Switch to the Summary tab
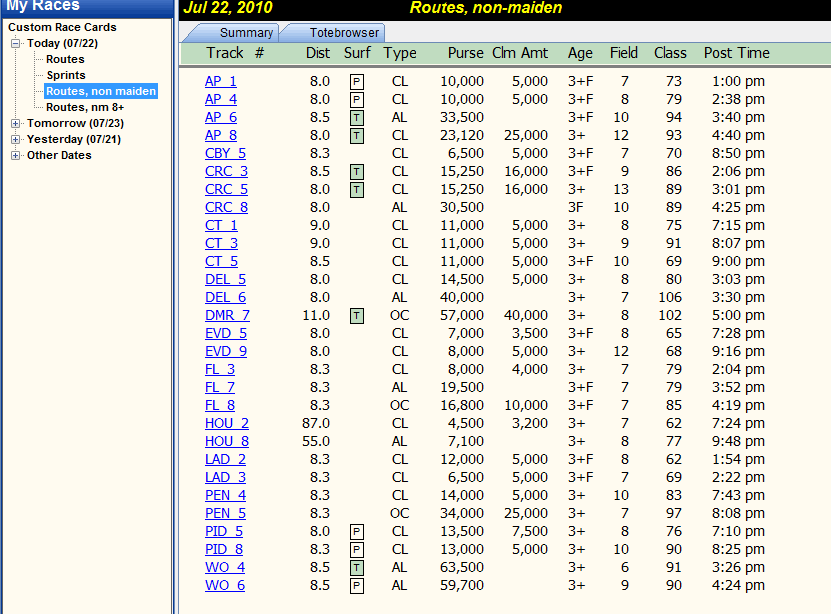The height and width of the screenshot is (614, 831). [232, 33]
